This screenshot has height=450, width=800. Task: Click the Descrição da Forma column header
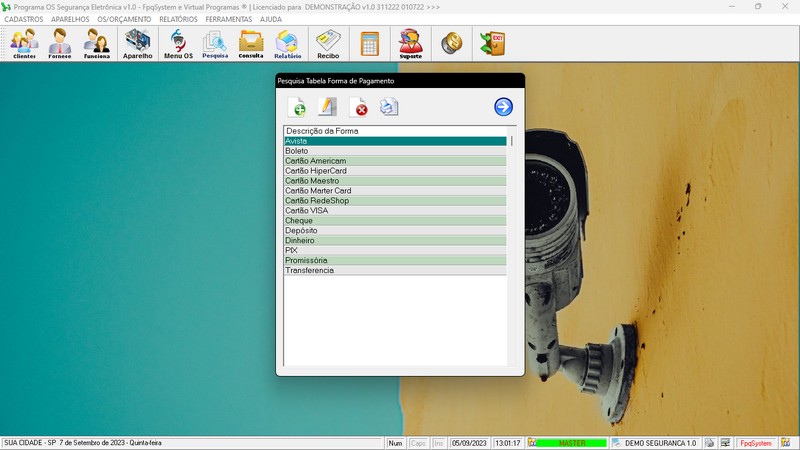pyautogui.click(x=395, y=131)
